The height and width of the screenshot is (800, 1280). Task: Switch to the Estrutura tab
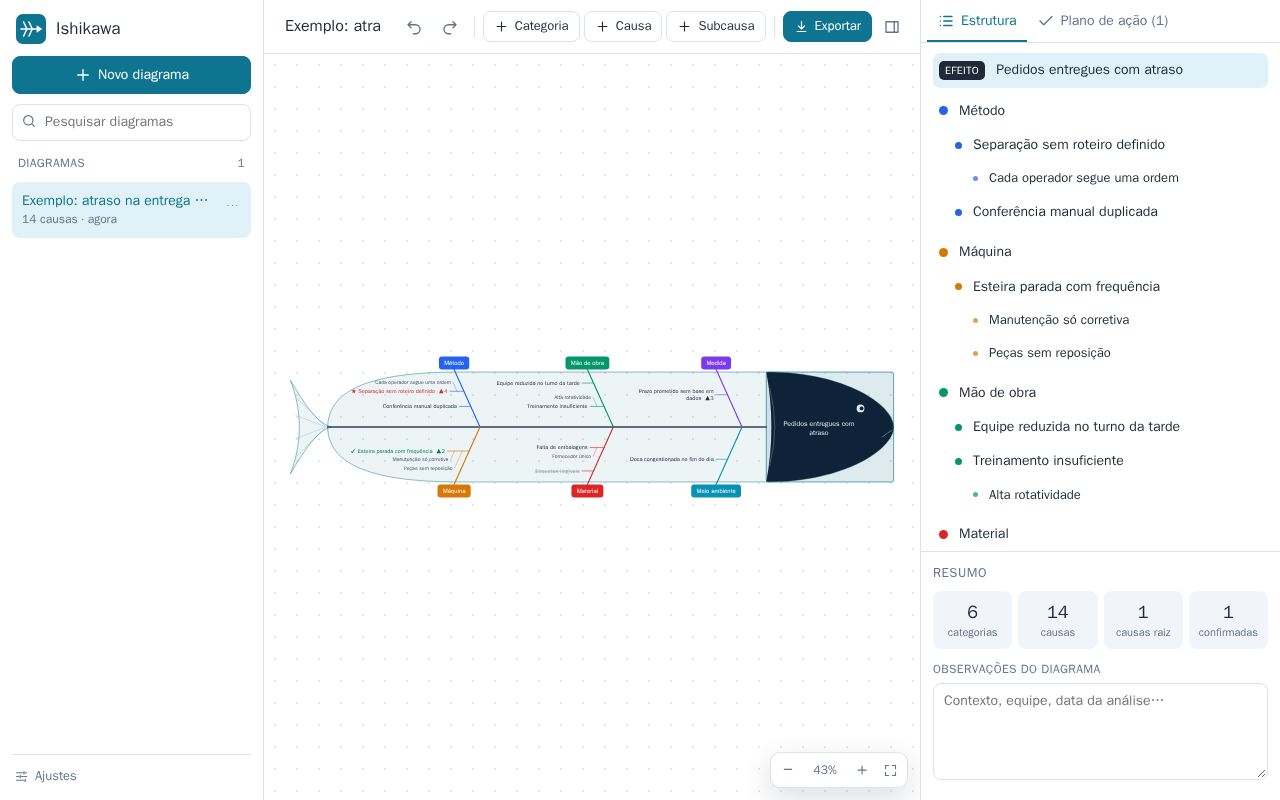(977, 21)
